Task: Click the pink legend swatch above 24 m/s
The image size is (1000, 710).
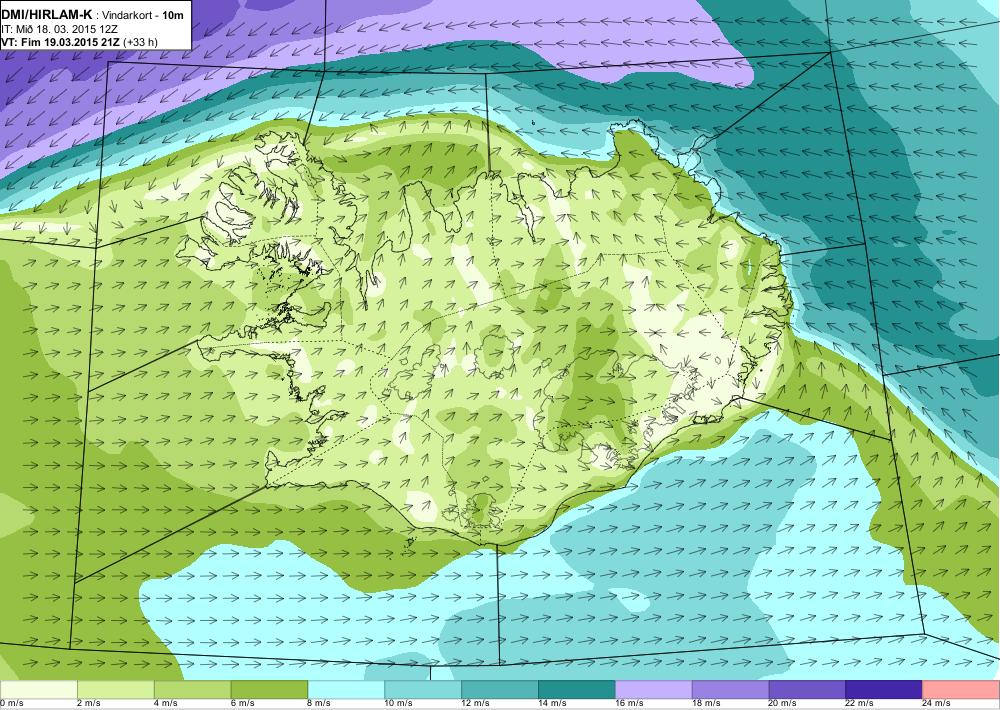Action: coord(961,690)
